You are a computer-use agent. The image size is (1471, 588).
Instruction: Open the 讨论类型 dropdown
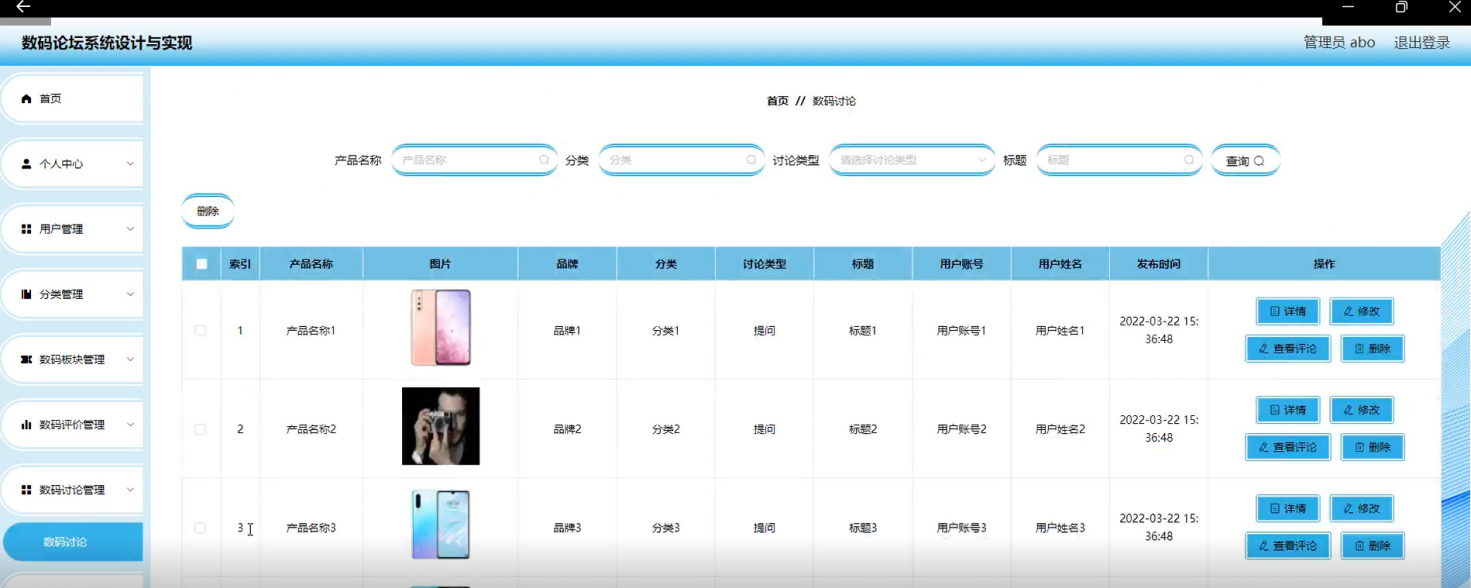coord(912,160)
